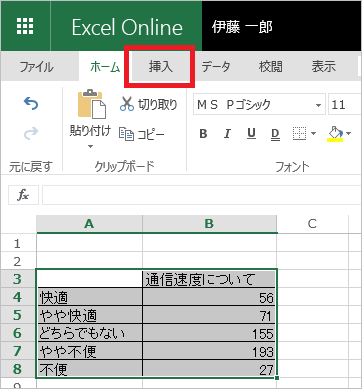Open the 表示 ribbon tab
The height and width of the screenshot is (389, 362).
point(323,67)
